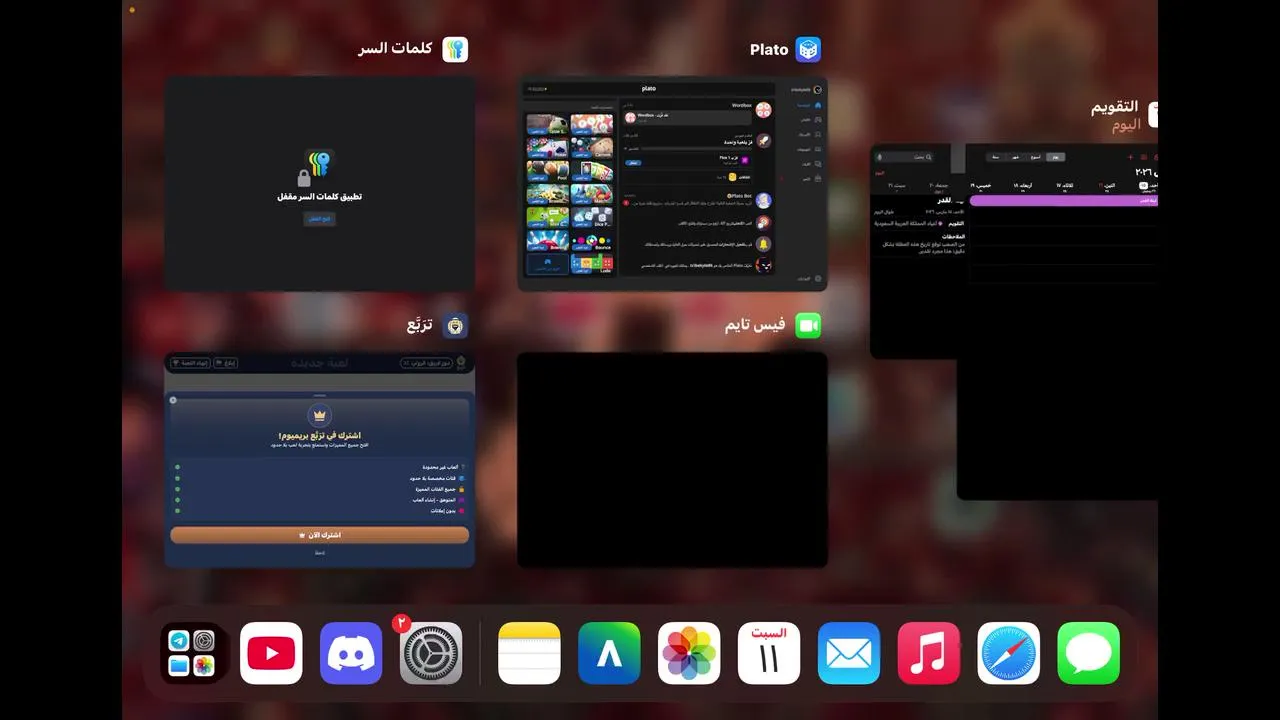Open the Music app in the dock
This screenshot has height=720, width=1280.
click(x=929, y=653)
